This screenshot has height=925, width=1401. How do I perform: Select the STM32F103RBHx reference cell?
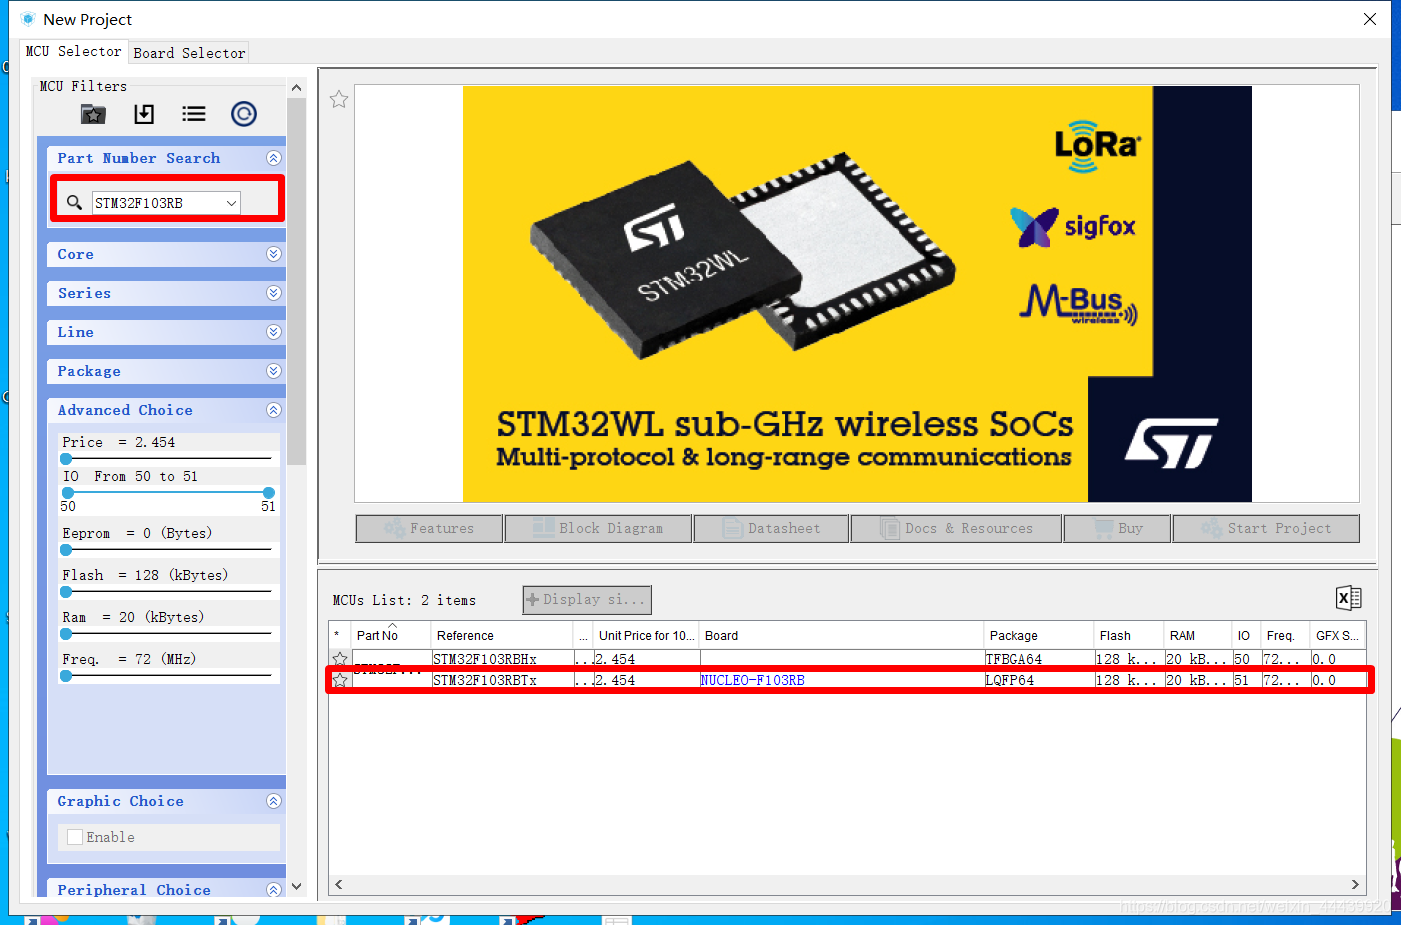501,659
